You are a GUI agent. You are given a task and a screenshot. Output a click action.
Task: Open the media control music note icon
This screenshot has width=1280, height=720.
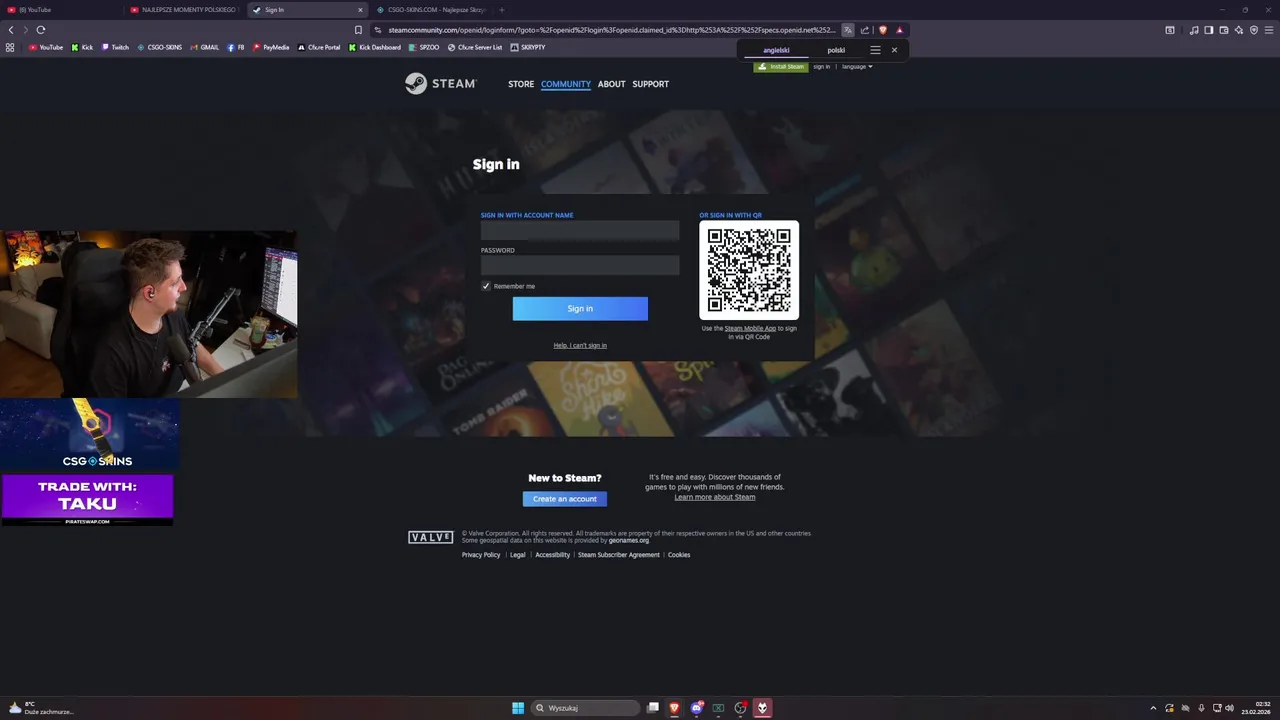[x=1194, y=30]
